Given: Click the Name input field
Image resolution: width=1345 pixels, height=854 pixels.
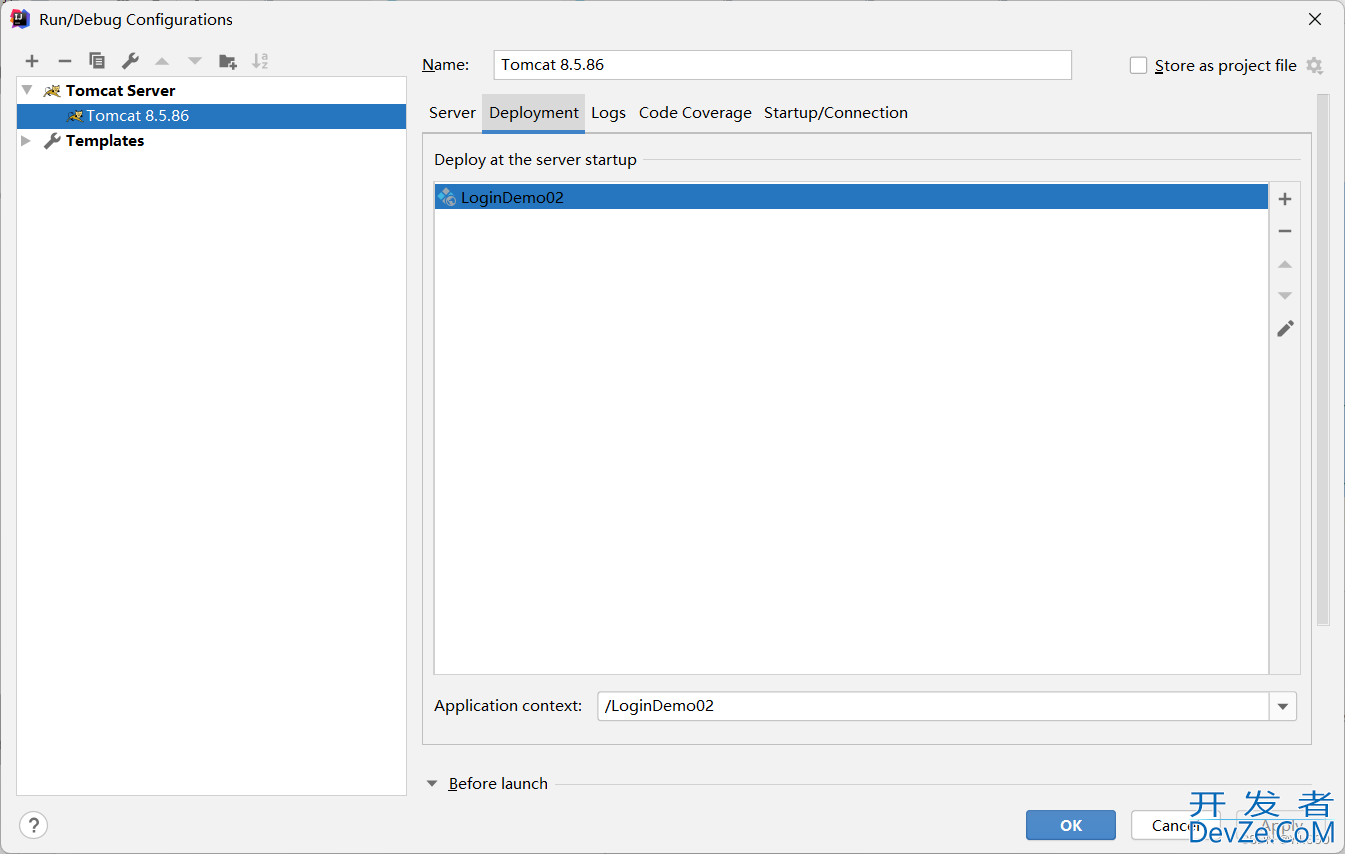Looking at the screenshot, I should [x=783, y=65].
